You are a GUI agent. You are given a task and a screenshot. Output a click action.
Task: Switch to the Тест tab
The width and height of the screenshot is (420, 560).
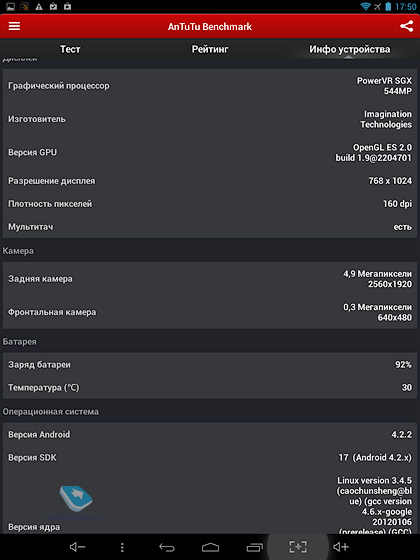(x=70, y=49)
